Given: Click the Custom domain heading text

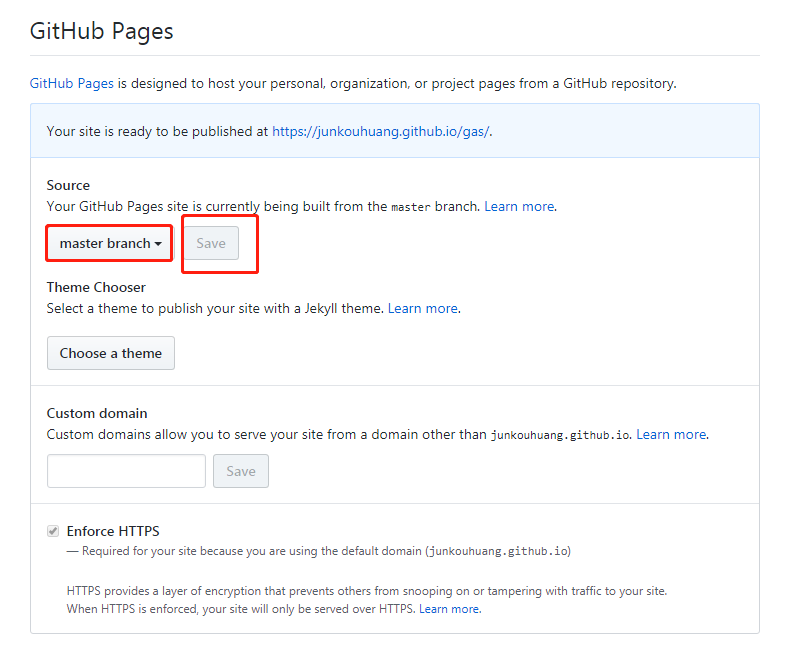Looking at the screenshot, I should pos(97,413).
